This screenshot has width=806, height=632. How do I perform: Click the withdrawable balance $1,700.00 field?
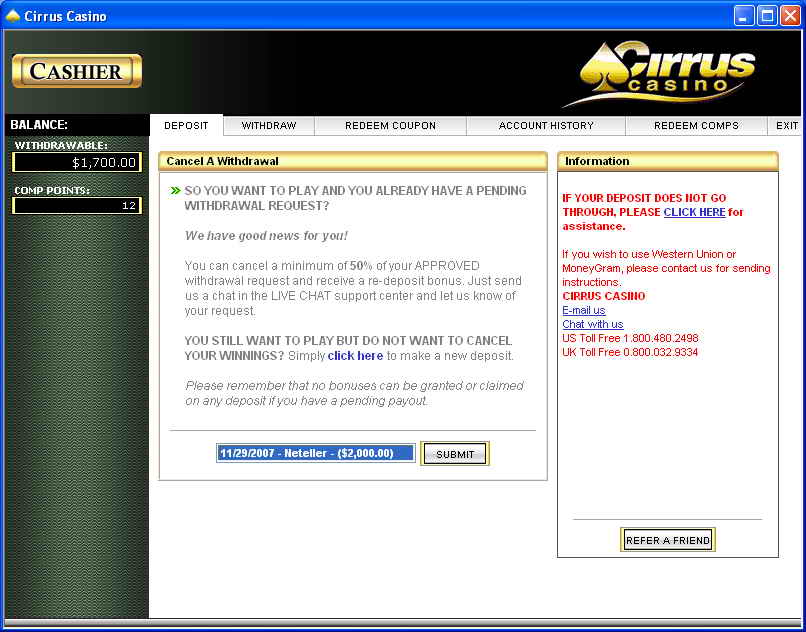[x=77, y=162]
